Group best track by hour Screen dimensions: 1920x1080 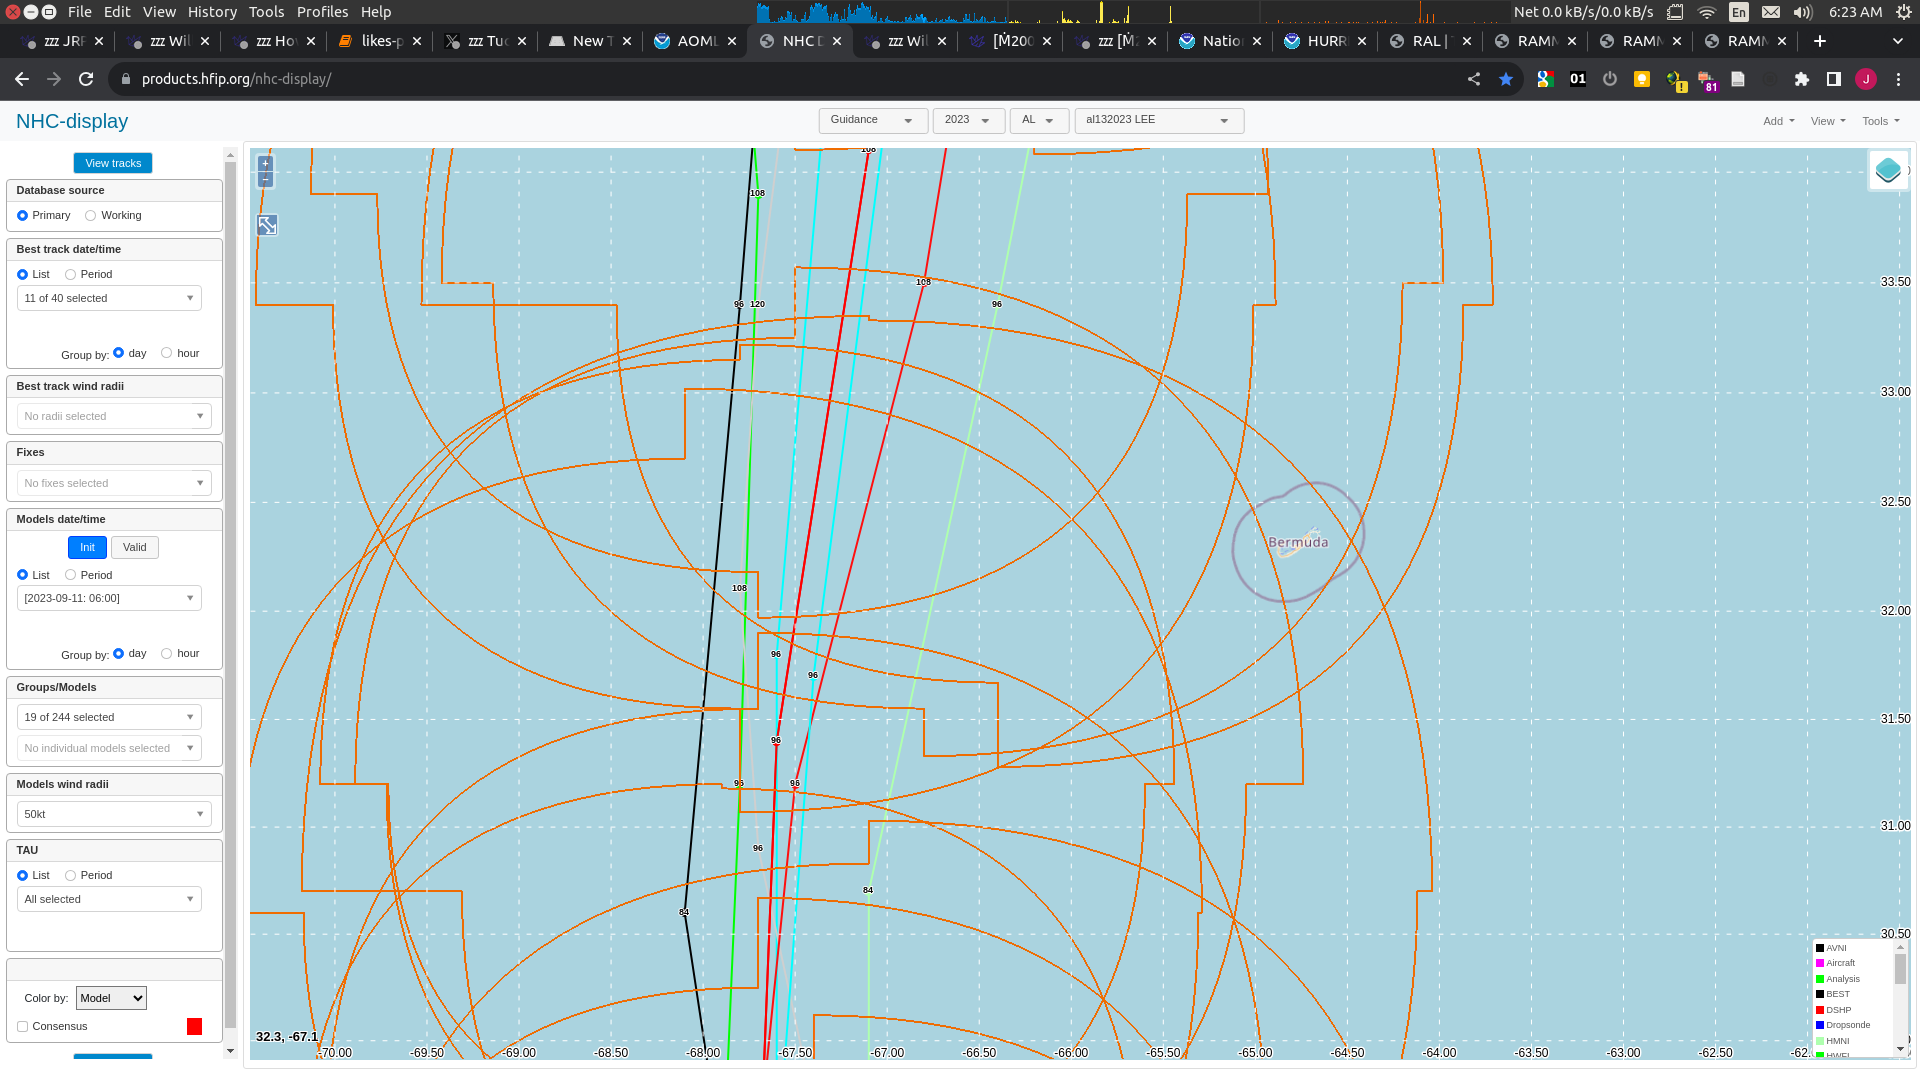[x=167, y=353]
